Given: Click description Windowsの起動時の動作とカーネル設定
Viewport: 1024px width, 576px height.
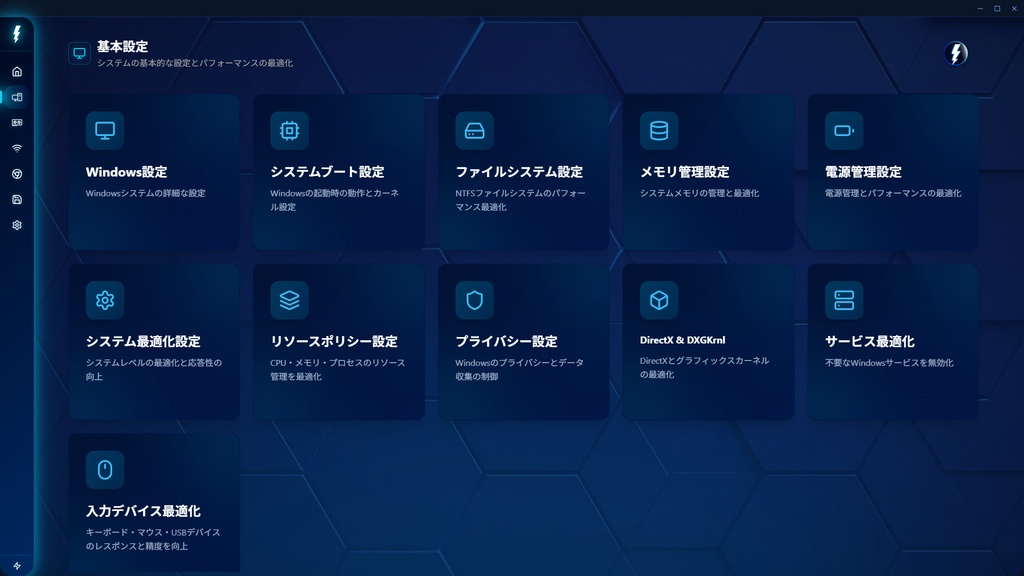Looking at the screenshot, I should pyautogui.click(x=334, y=200).
